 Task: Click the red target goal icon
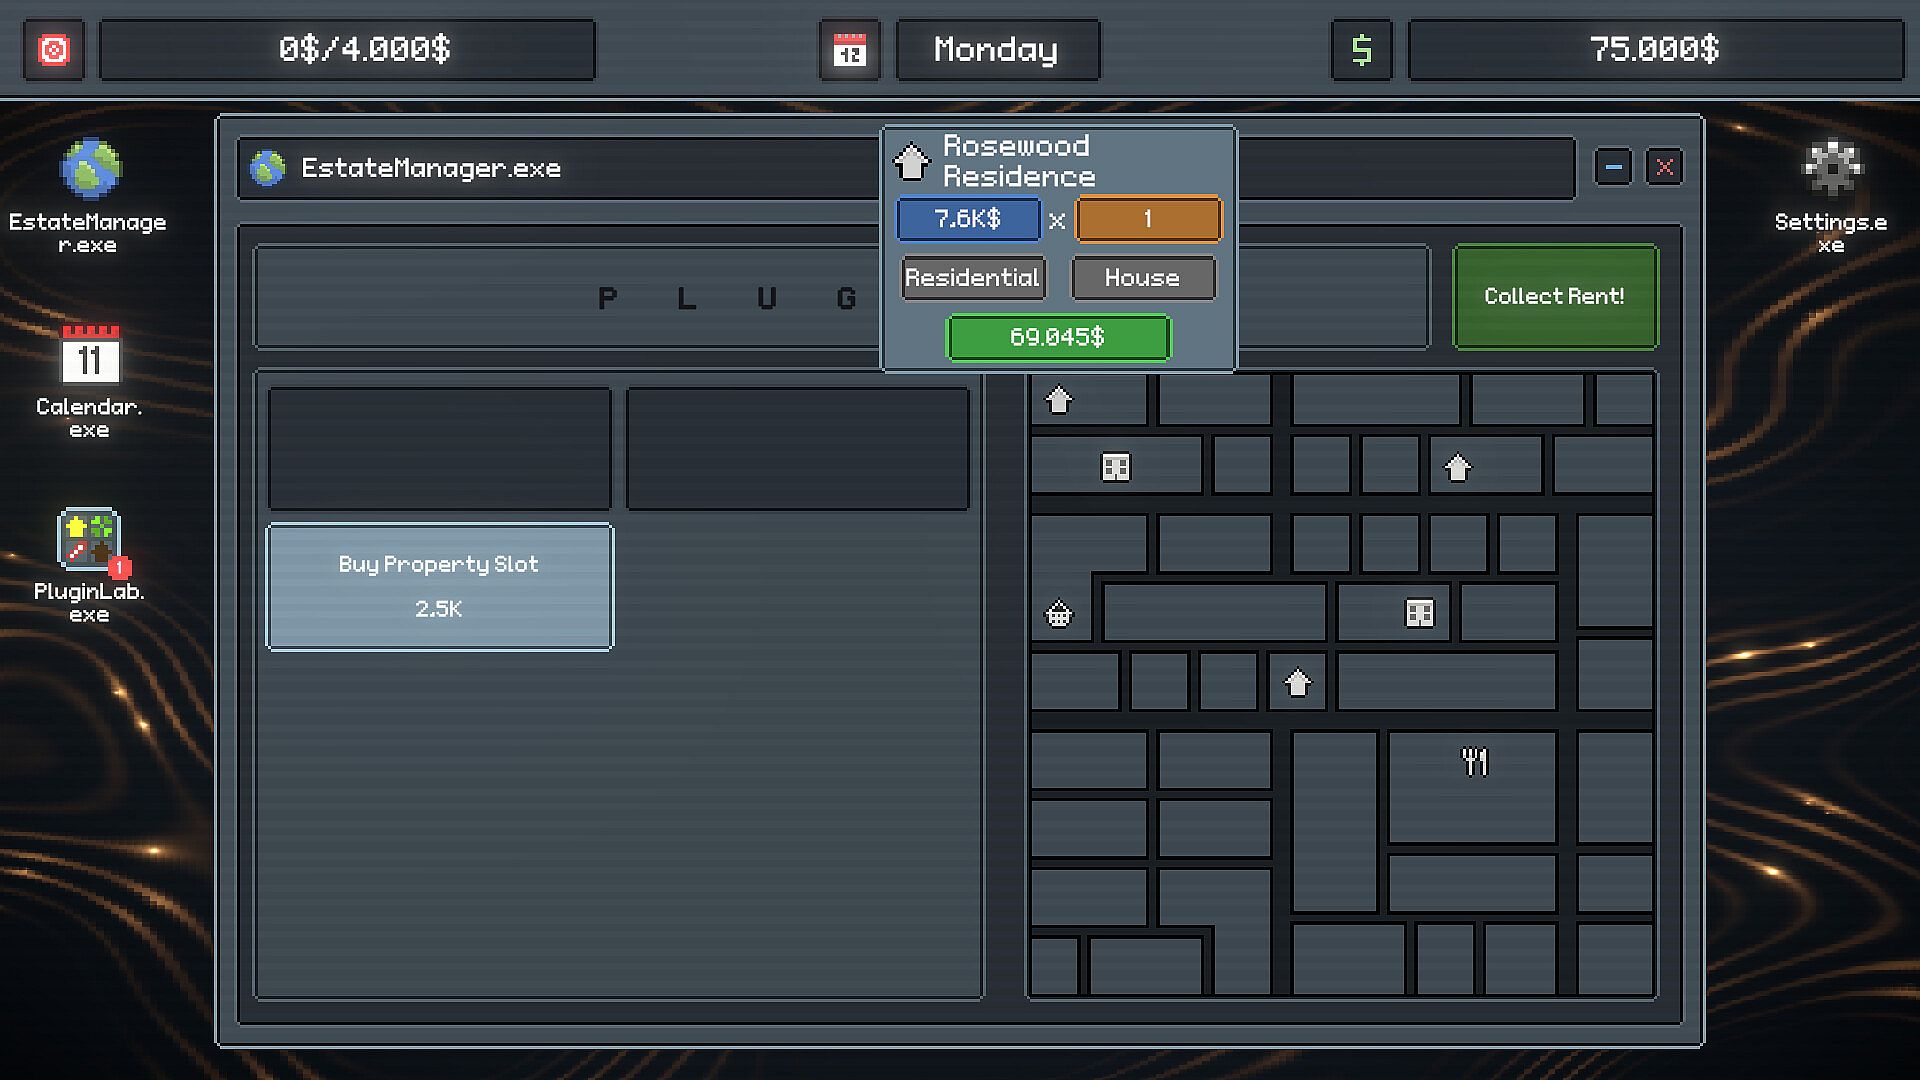coord(54,49)
